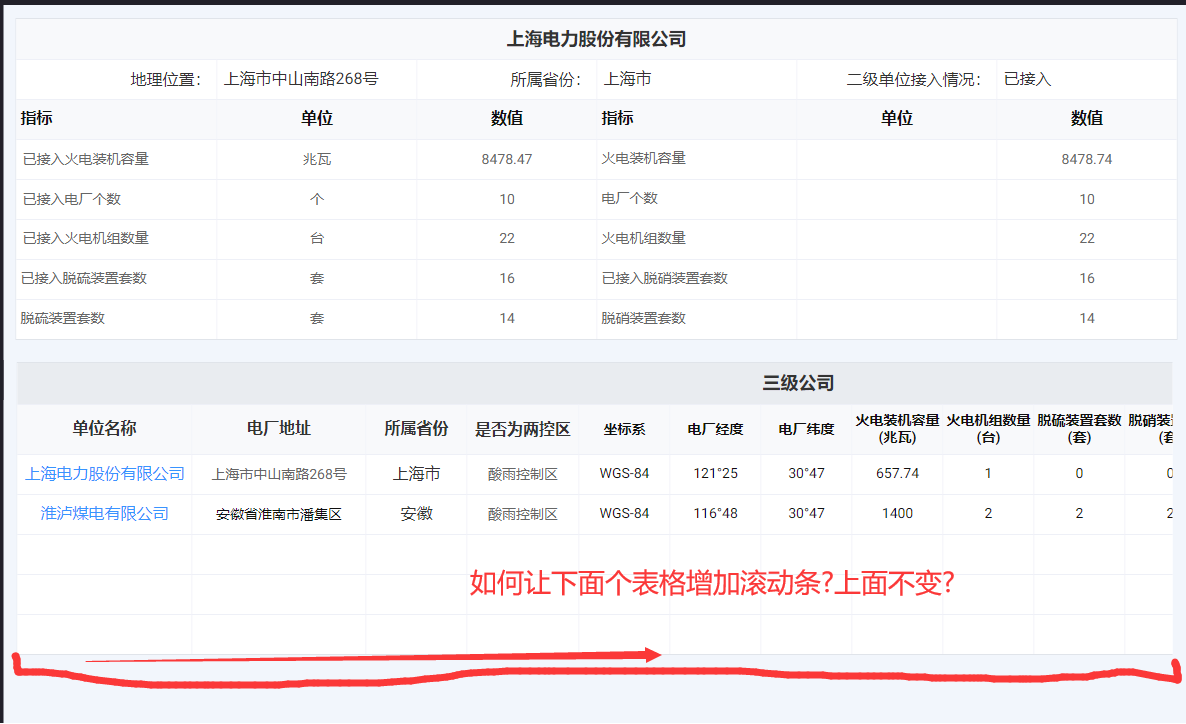Image resolution: width=1186 pixels, height=724 pixels.
Task: Select the 安徽 province cell
Action: click(x=416, y=514)
